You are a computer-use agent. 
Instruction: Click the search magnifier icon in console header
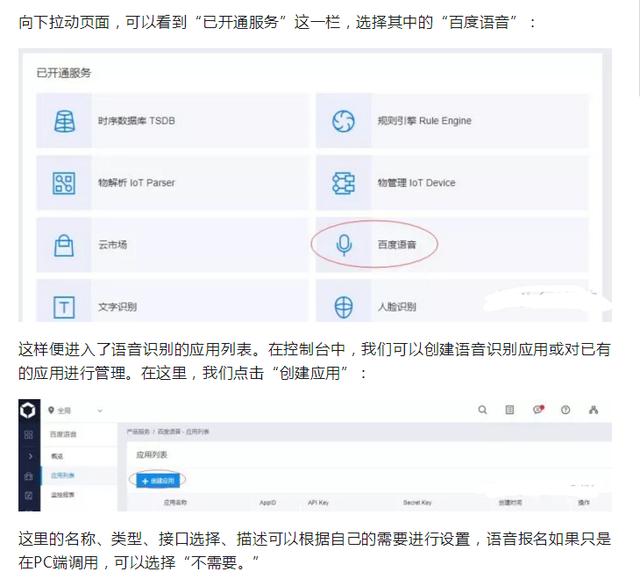pos(482,410)
